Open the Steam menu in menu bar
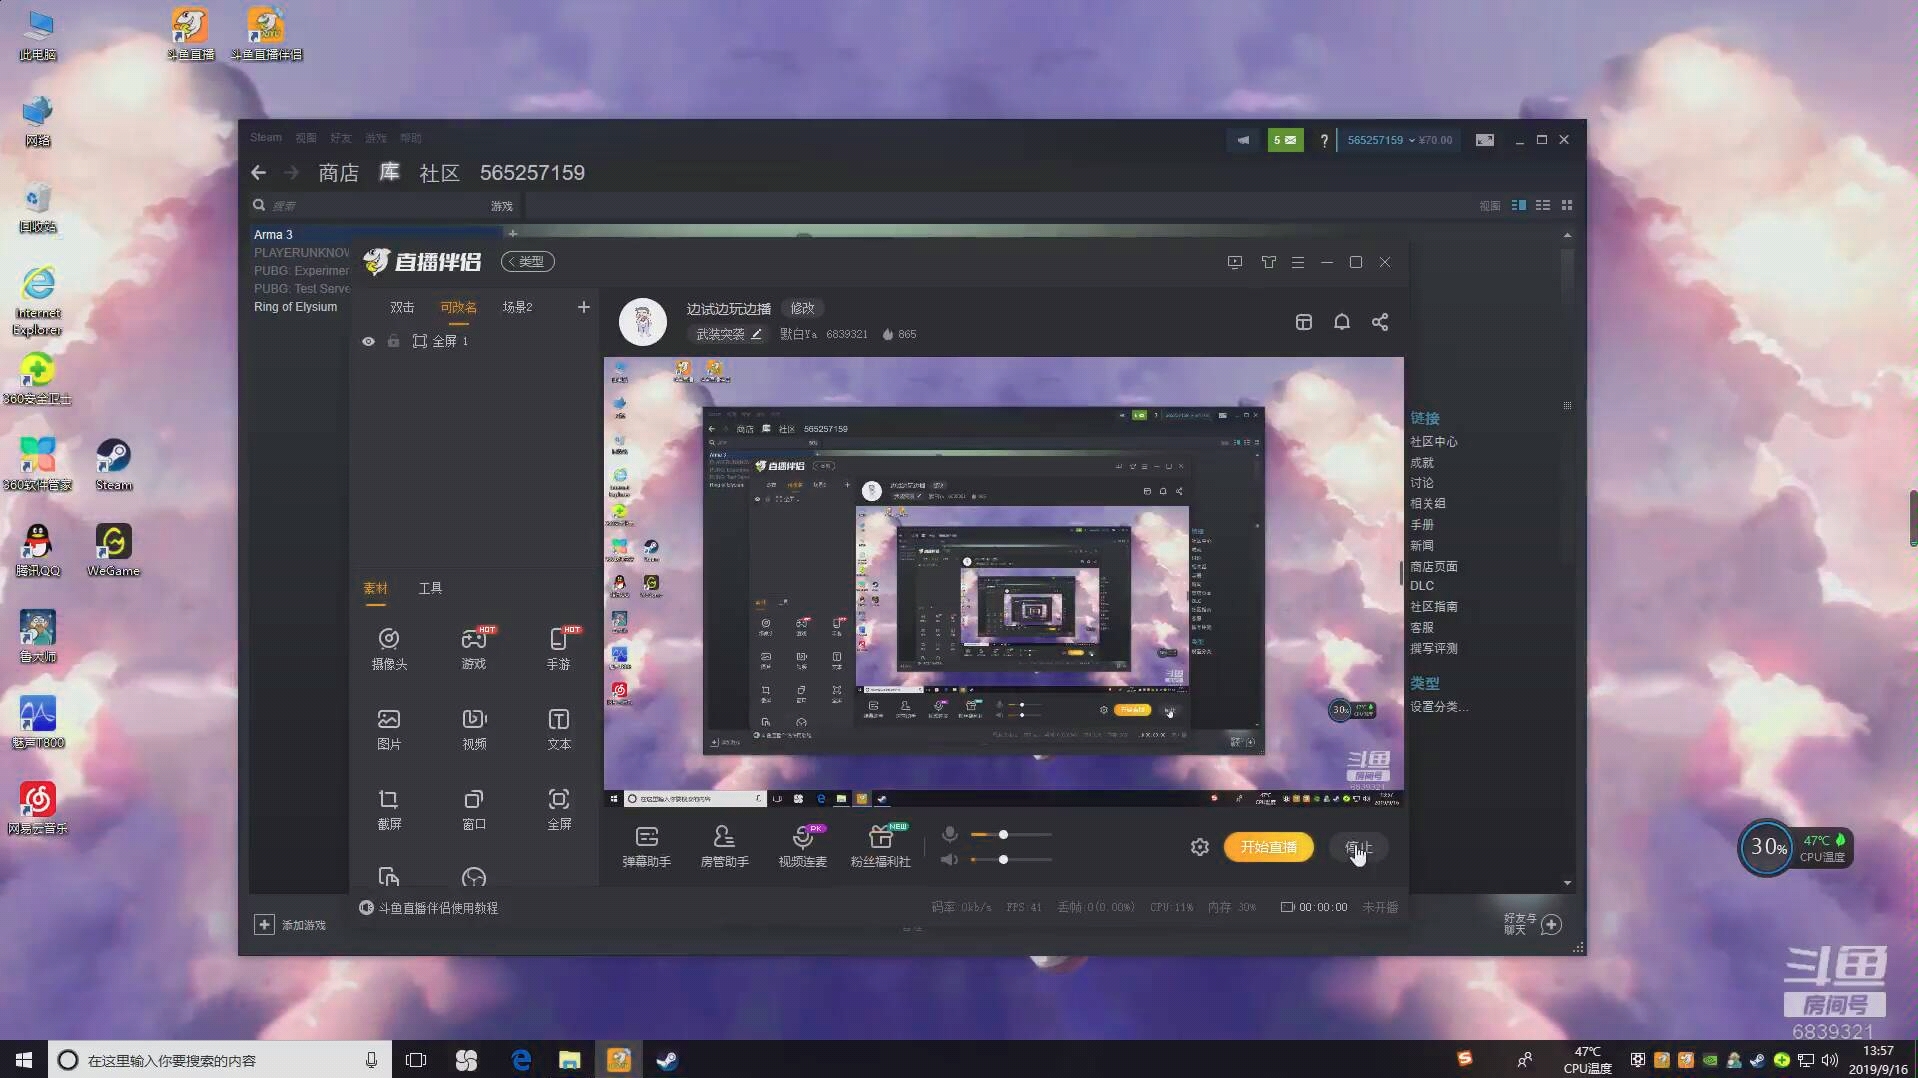The height and width of the screenshot is (1078, 1918). coord(266,138)
